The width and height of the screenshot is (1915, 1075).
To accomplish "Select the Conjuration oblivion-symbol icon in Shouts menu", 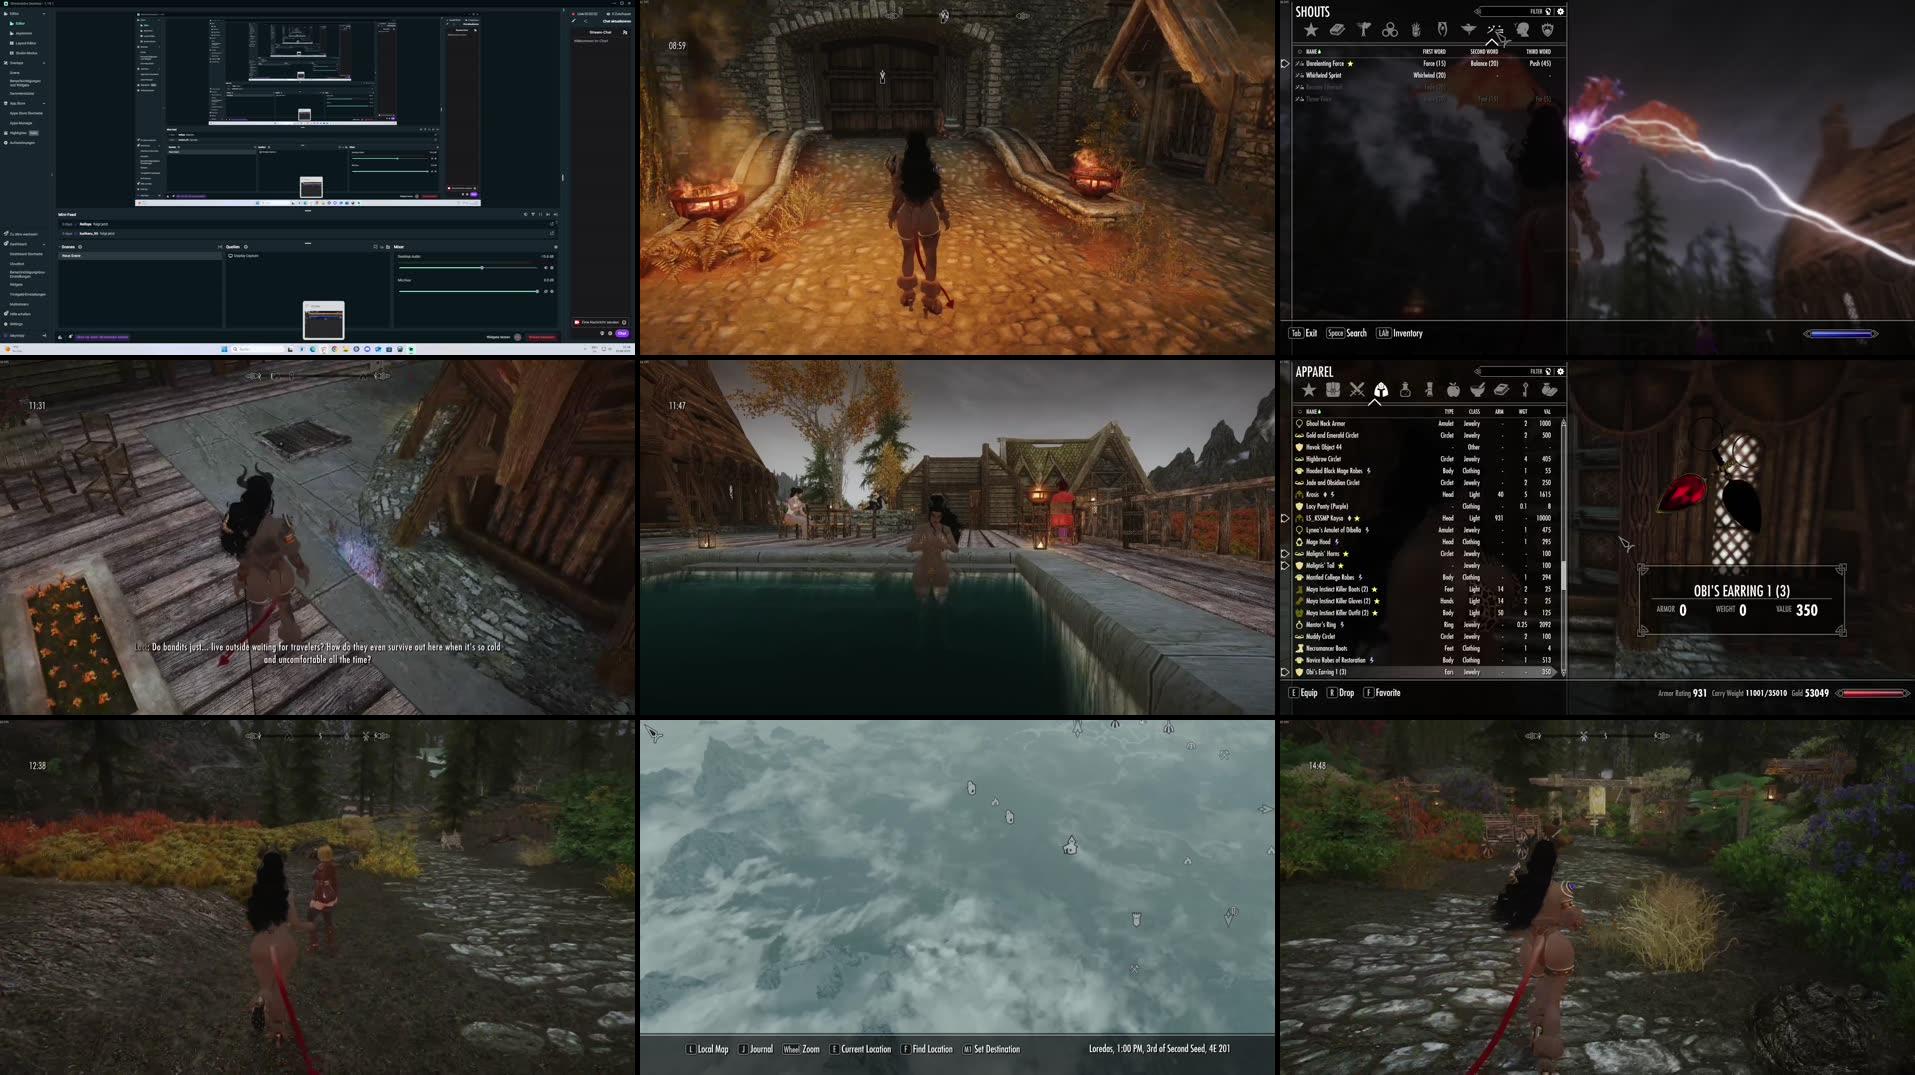I will click(x=1442, y=30).
